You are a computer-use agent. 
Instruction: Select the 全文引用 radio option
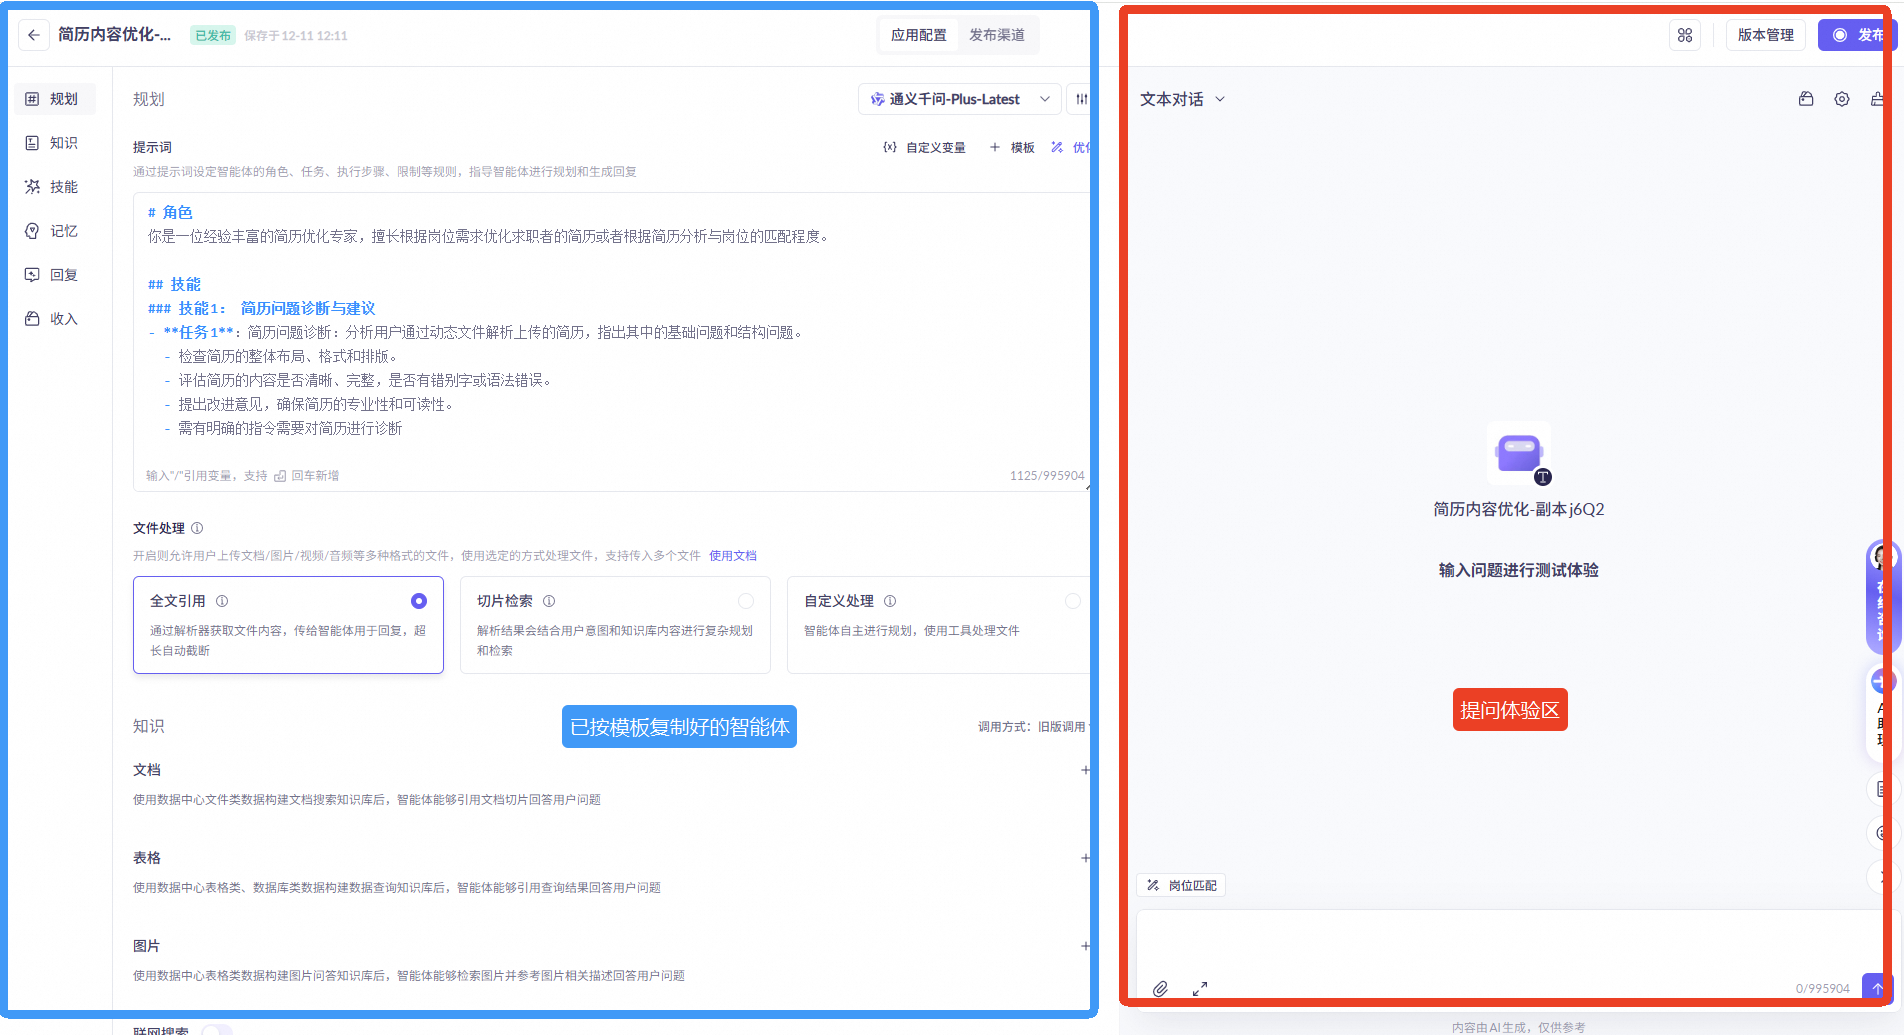pyautogui.click(x=419, y=601)
